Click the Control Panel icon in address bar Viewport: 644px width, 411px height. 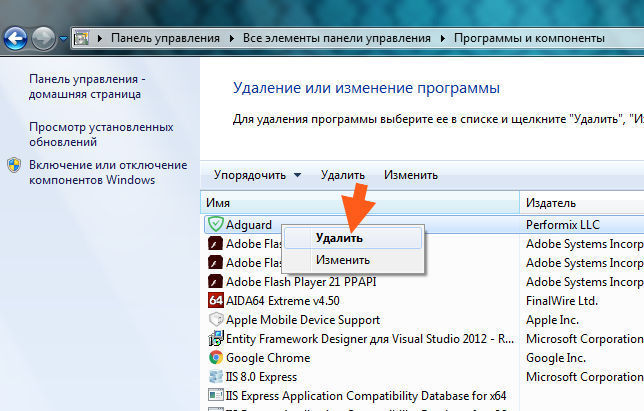[82, 38]
